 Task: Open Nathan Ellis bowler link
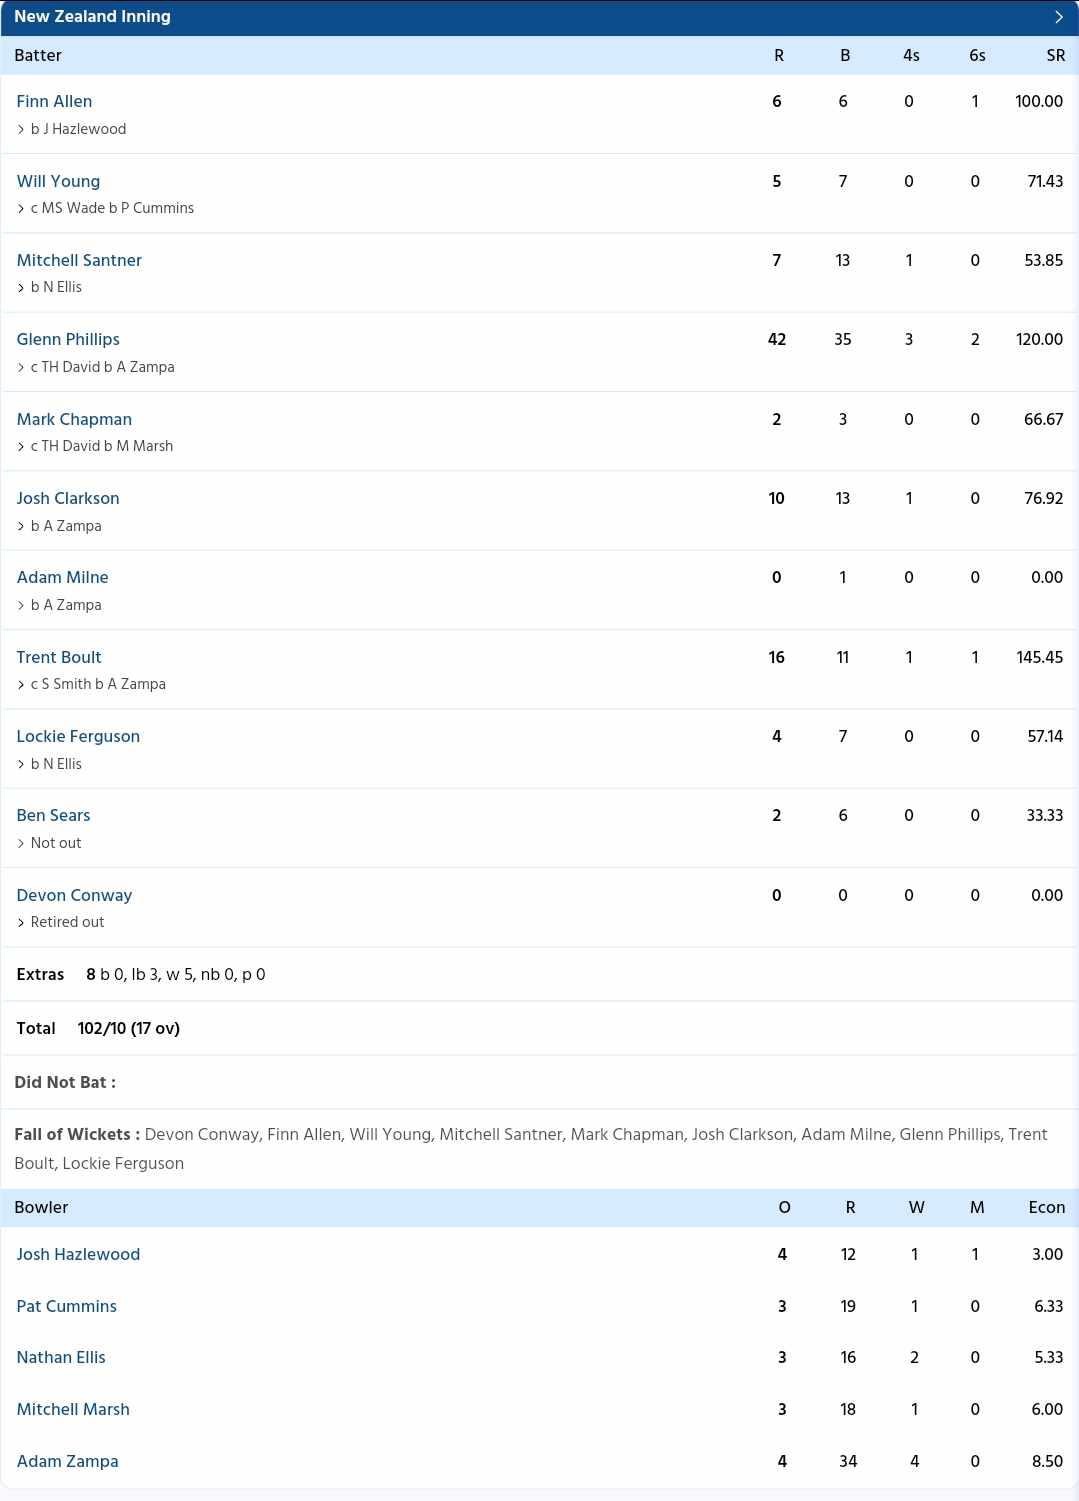(x=61, y=1357)
